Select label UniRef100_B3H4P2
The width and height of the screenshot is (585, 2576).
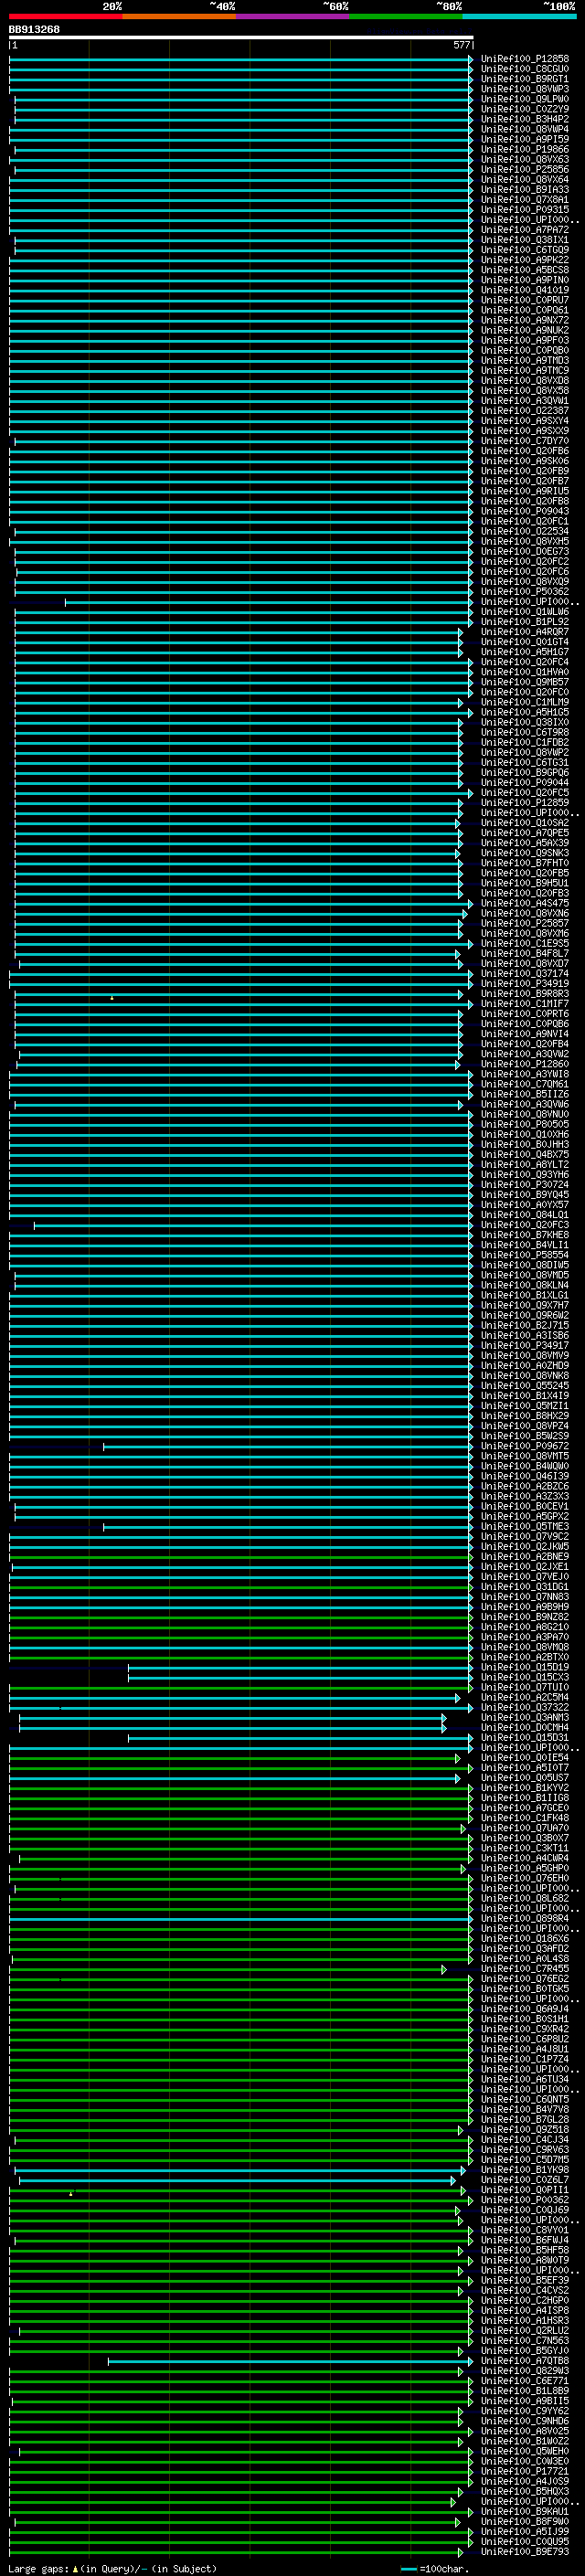click(x=525, y=119)
